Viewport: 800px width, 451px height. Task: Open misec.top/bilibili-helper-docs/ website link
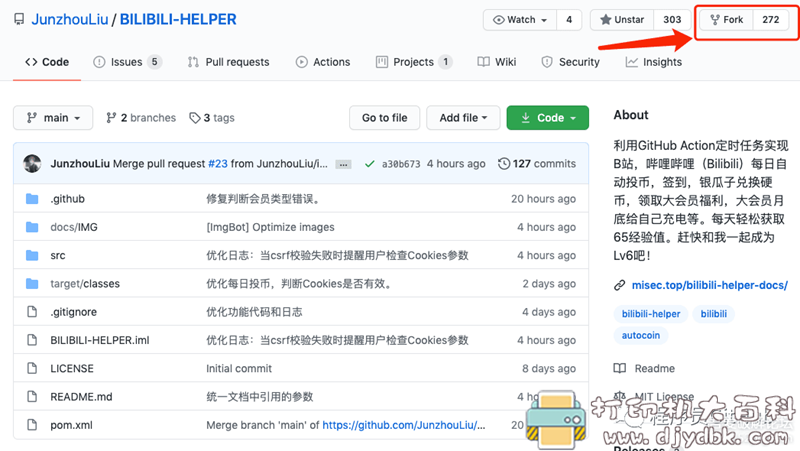pos(710,285)
